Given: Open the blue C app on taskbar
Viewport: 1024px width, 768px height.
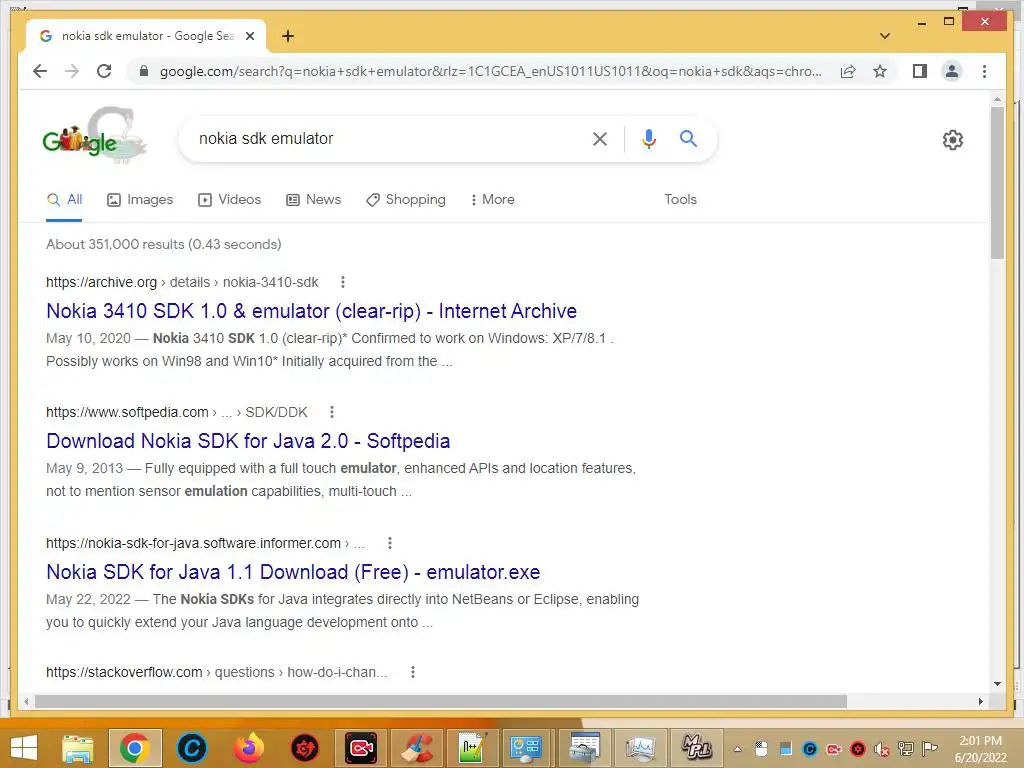Looking at the screenshot, I should tap(191, 748).
